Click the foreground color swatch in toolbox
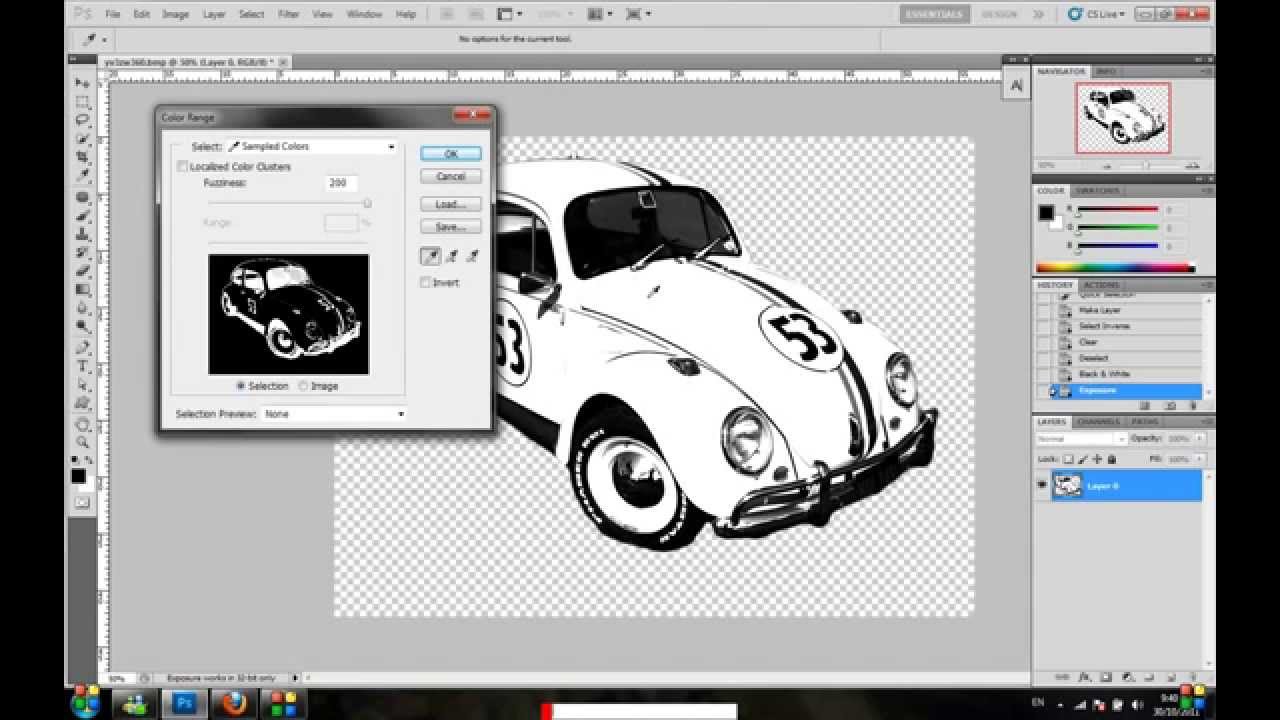Image resolution: width=1280 pixels, height=720 pixels. coord(78,476)
